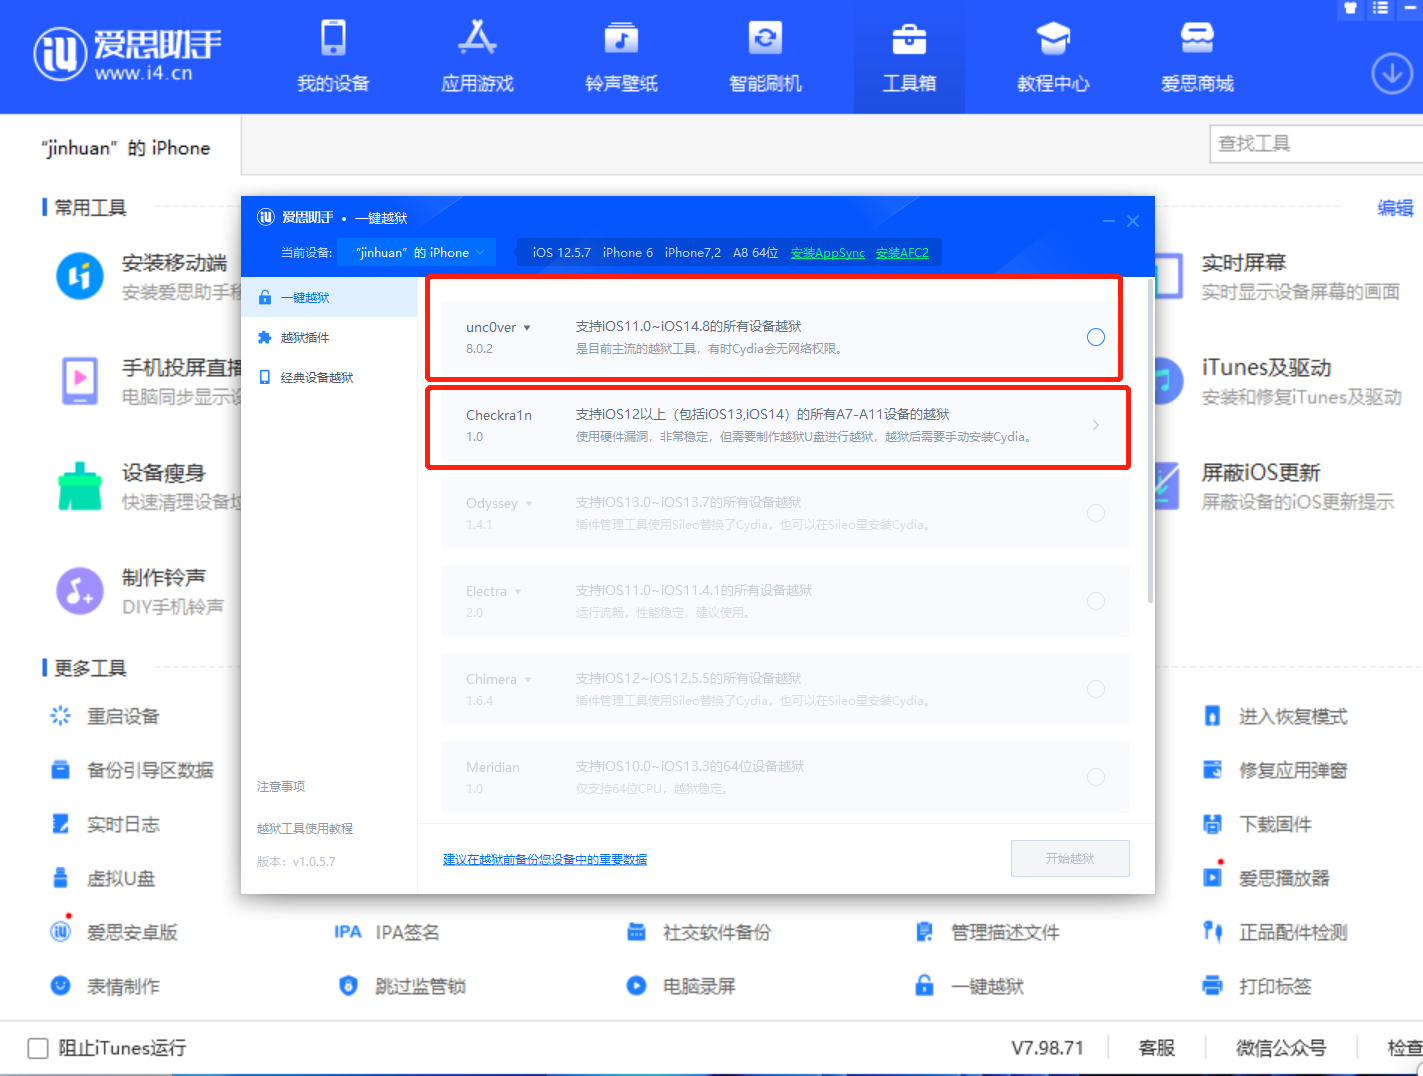This screenshot has height=1076, width=1423.
Task: Open the list menu icon in the title bar
Action: (x=1380, y=8)
